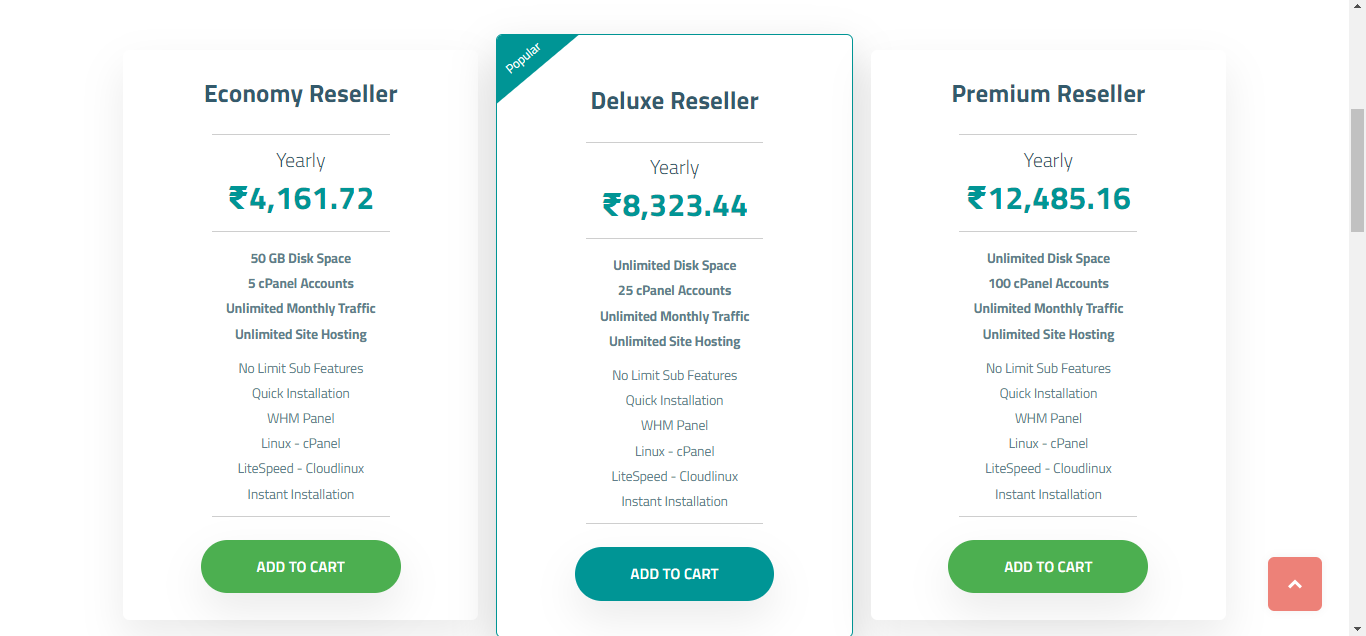Select the Premium Reseller plan title
1366x636 pixels.
pyautogui.click(x=1047, y=93)
